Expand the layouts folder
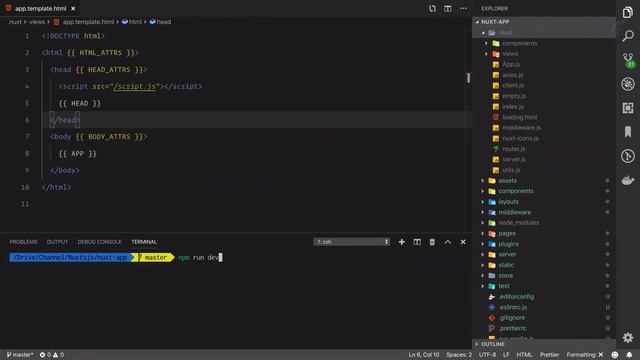The height and width of the screenshot is (360, 640). [x=544, y=202]
